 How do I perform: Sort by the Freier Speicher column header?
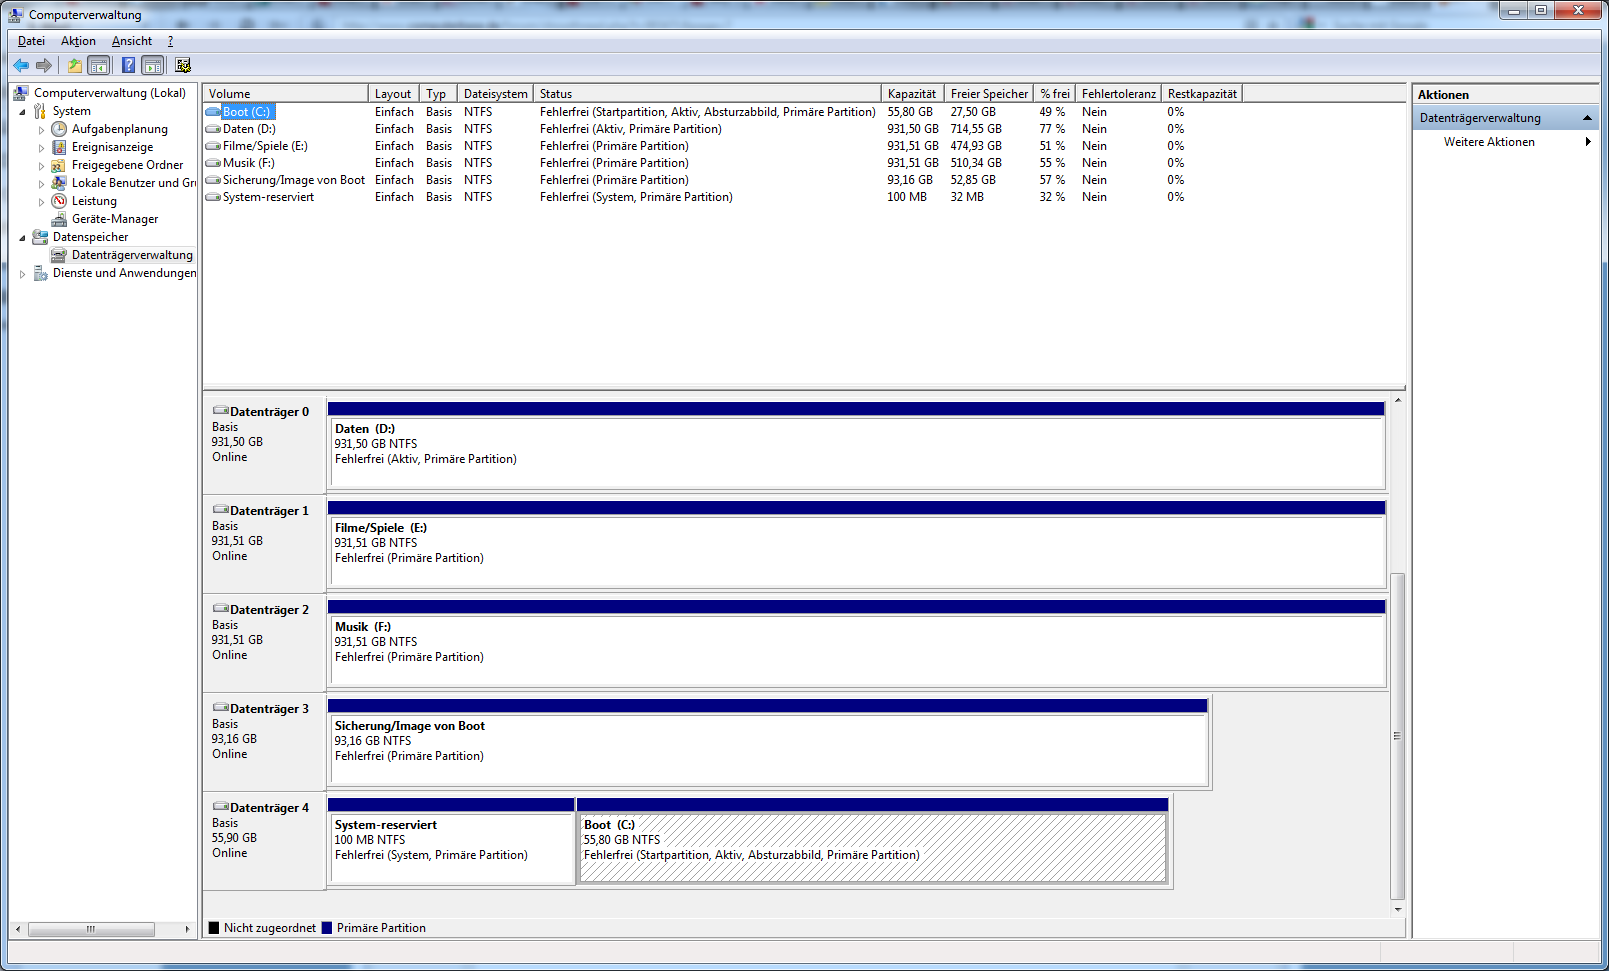point(989,93)
